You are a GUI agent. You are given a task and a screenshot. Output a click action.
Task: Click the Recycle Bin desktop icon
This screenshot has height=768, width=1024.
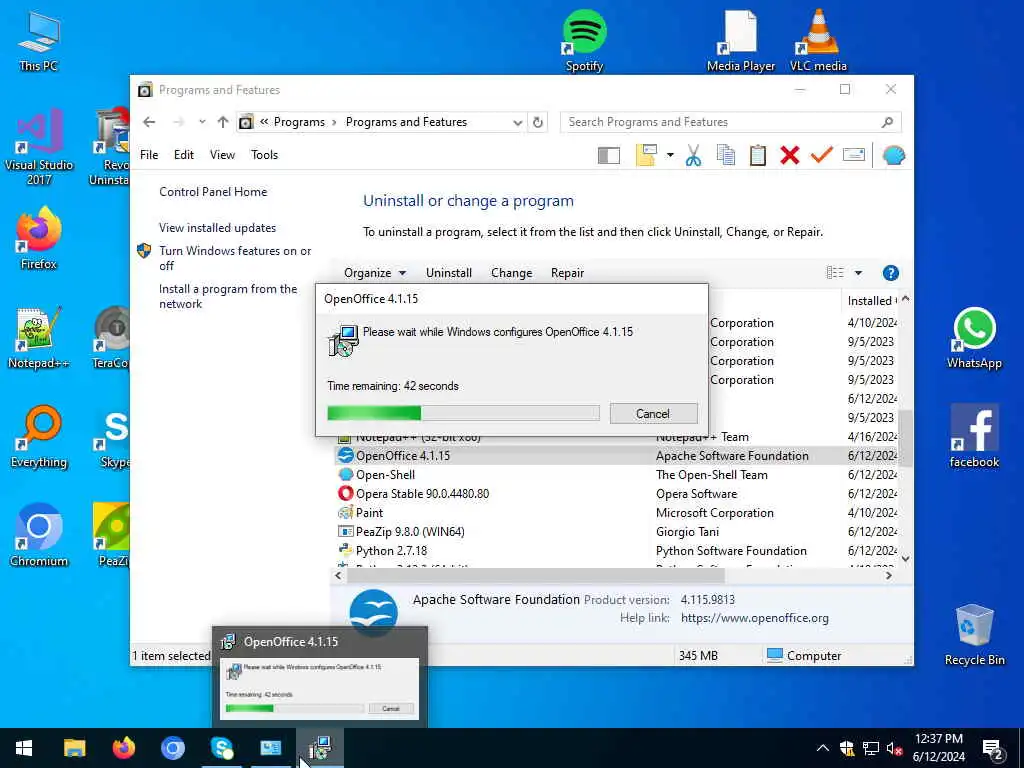tap(974, 635)
